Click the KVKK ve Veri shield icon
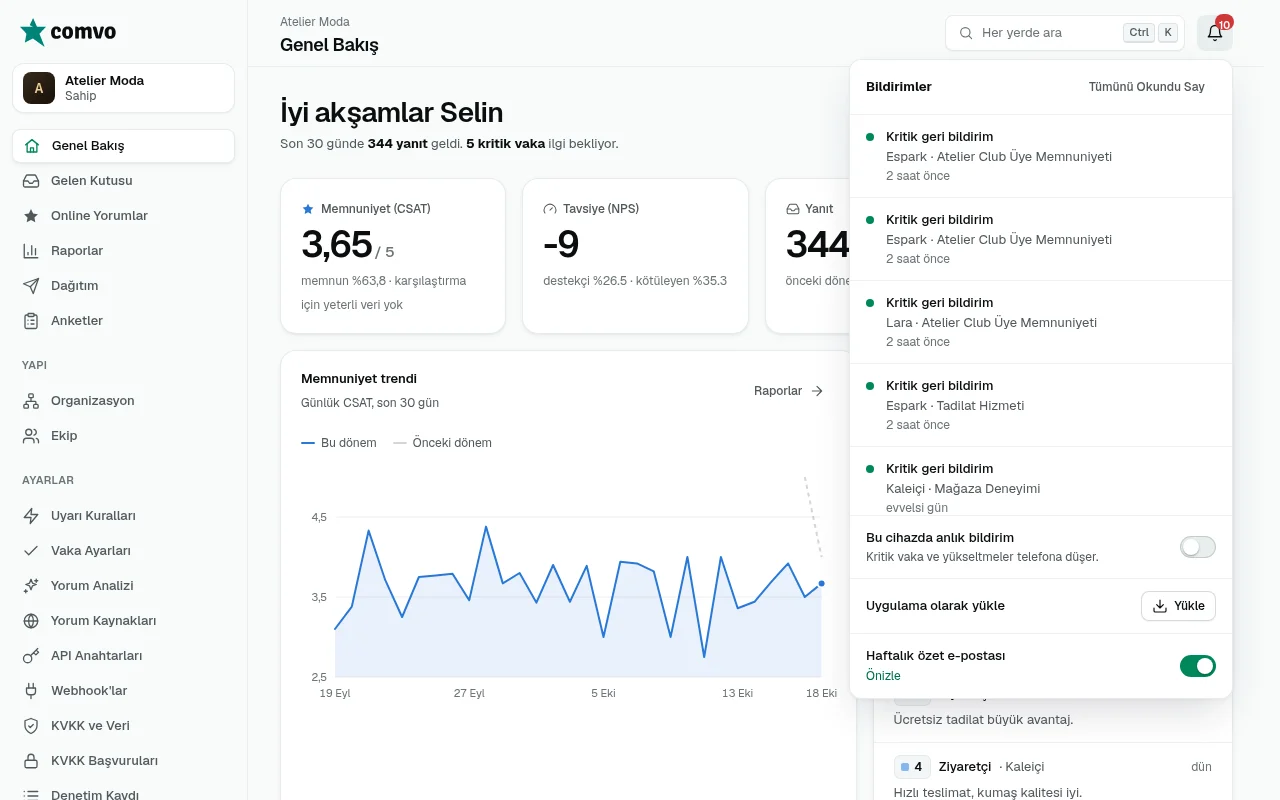The width and height of the screenshot is (1280, 800). (31, 726)
